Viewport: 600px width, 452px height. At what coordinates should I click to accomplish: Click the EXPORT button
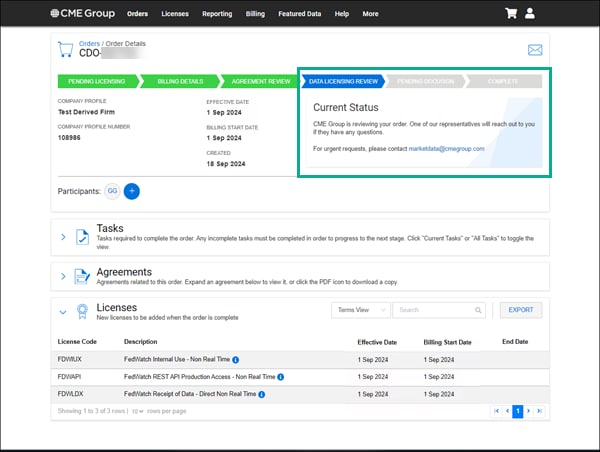520,310
